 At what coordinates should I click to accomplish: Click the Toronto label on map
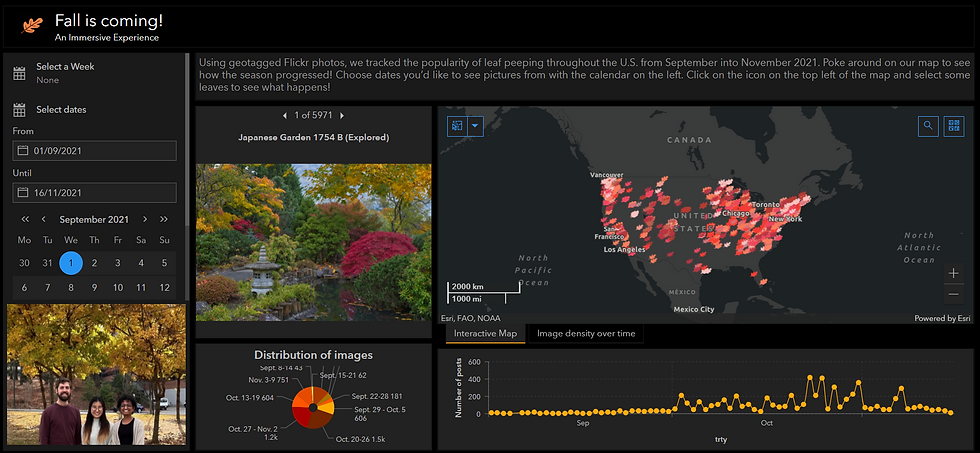tap(766, 204)
